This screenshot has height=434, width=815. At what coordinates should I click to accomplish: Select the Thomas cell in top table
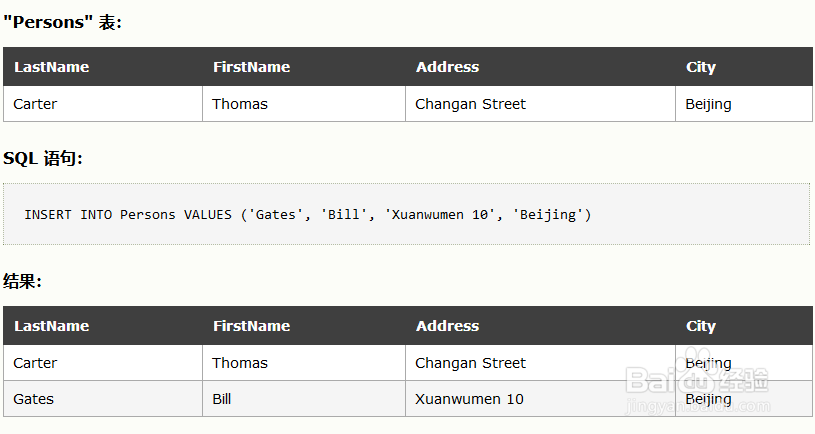point(240,104)
